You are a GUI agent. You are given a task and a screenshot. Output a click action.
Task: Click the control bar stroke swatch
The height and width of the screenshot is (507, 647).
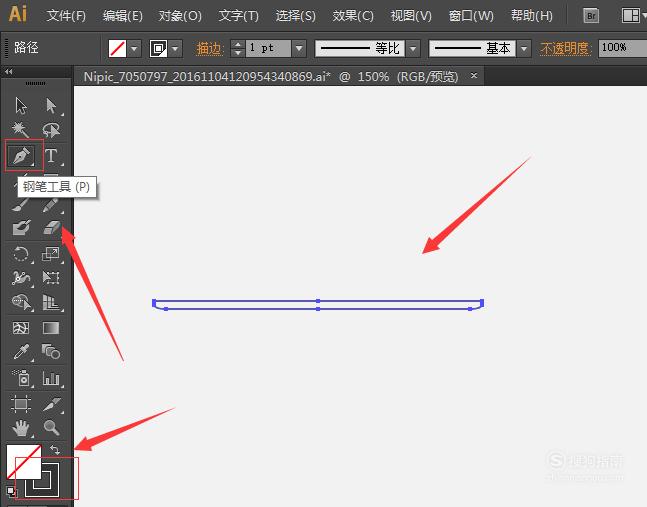[158, 49]
